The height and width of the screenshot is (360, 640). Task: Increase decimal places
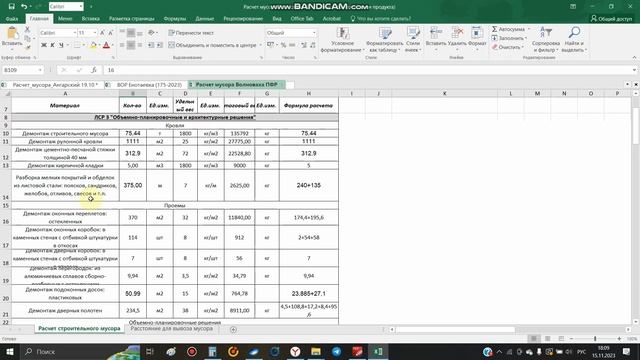coord(304,45)
